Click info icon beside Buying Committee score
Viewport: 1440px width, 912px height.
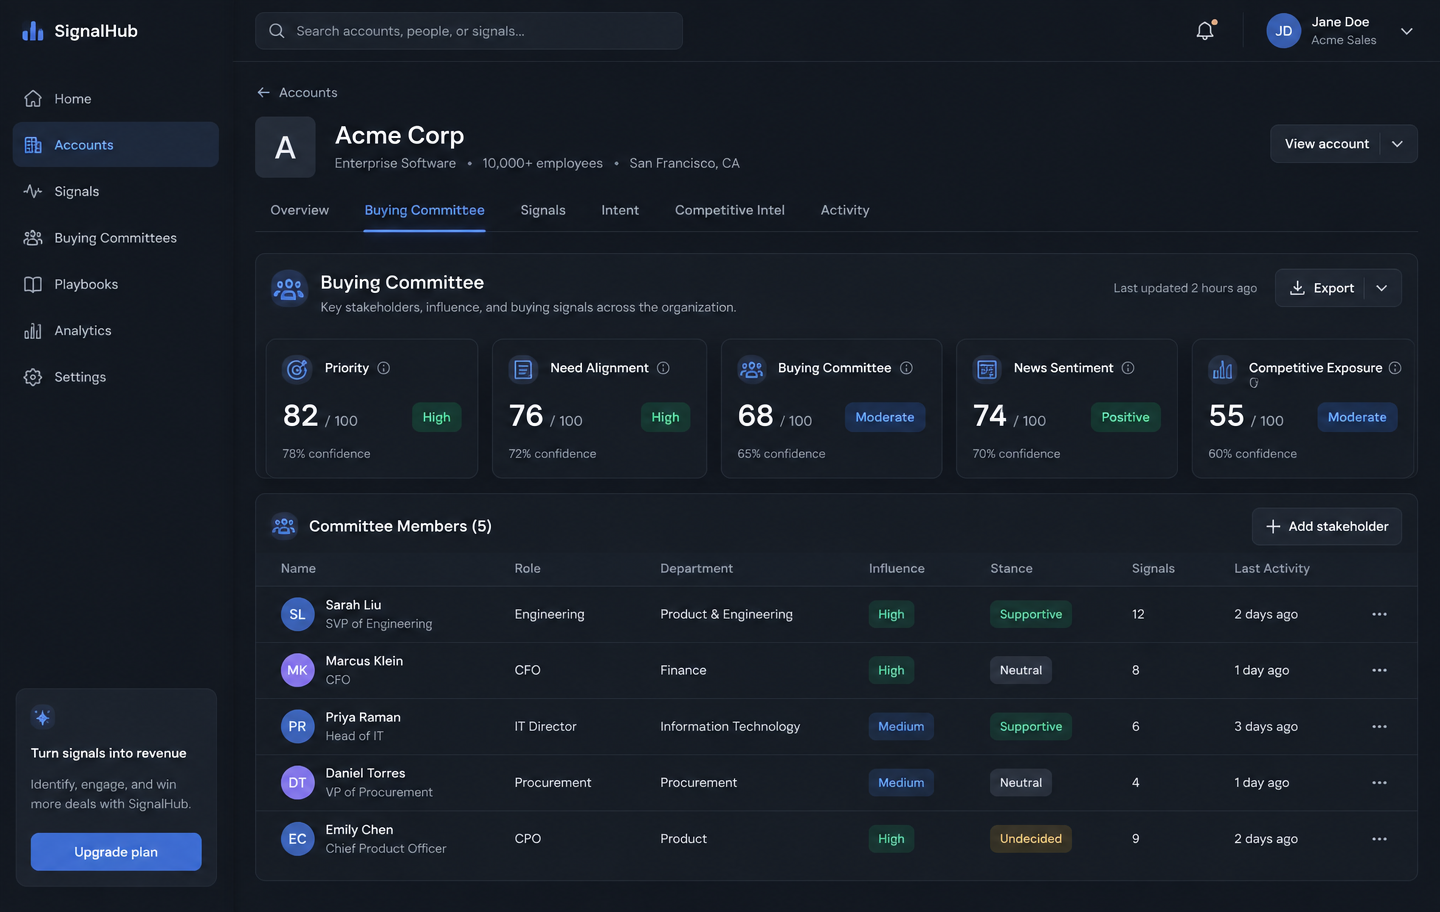coord(906,368)
